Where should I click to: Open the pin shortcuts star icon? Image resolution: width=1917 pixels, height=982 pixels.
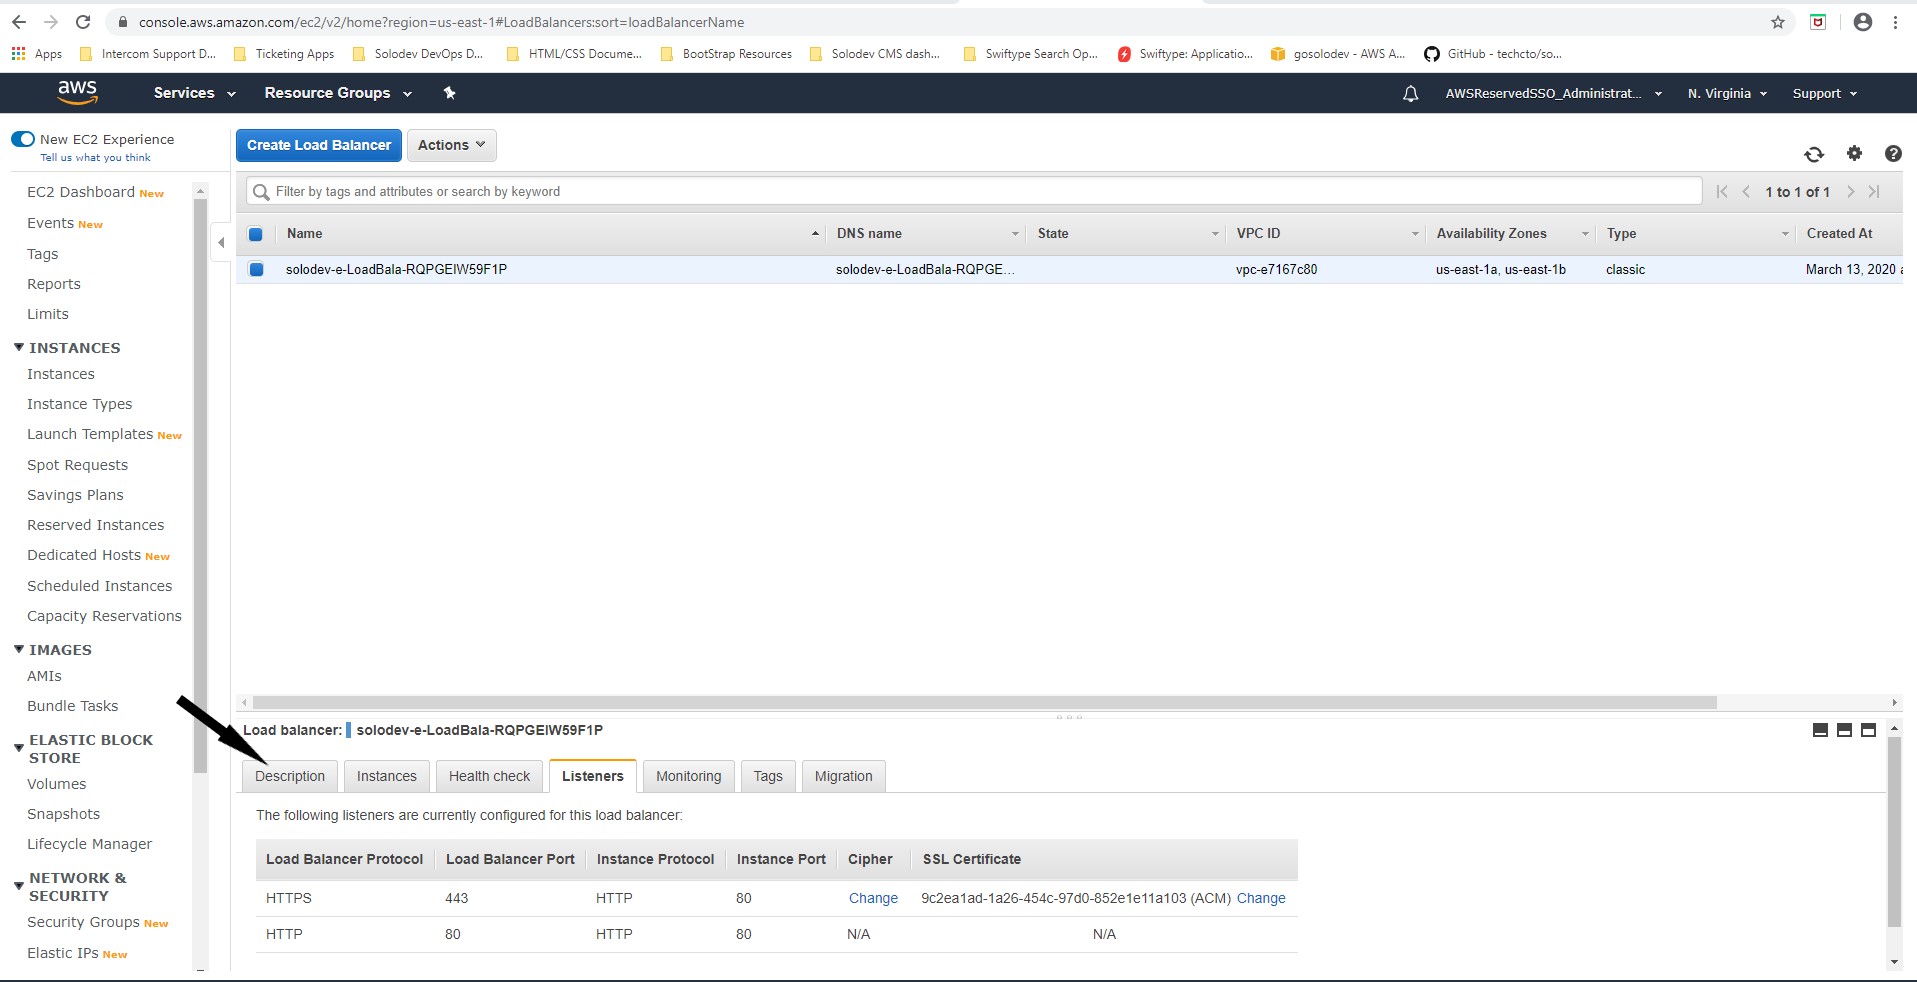point(449,93)
